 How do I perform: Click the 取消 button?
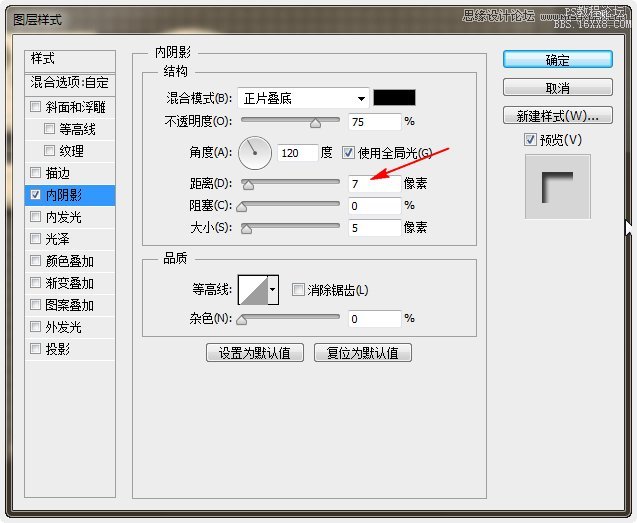pos(557,87)
